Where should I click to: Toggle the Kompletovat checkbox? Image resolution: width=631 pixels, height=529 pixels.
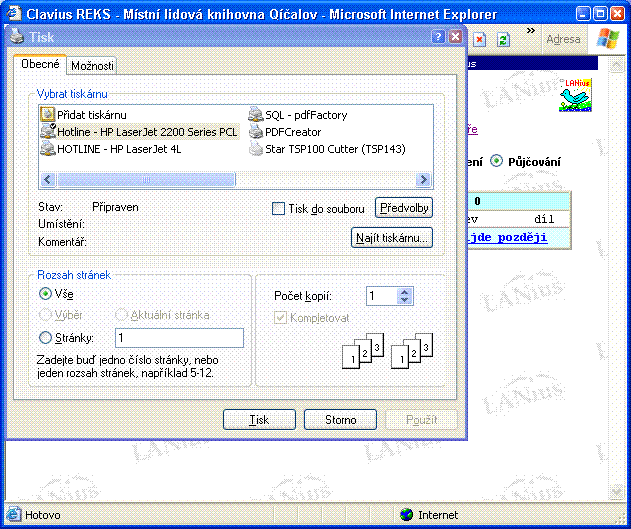click(280, 317)
